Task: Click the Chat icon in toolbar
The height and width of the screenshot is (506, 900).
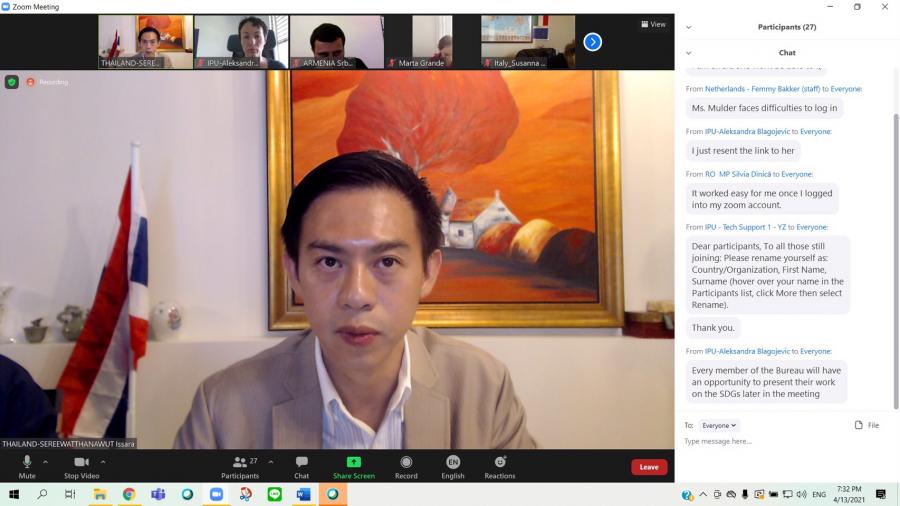Action: pyautogui.click(x=301, y=462)
